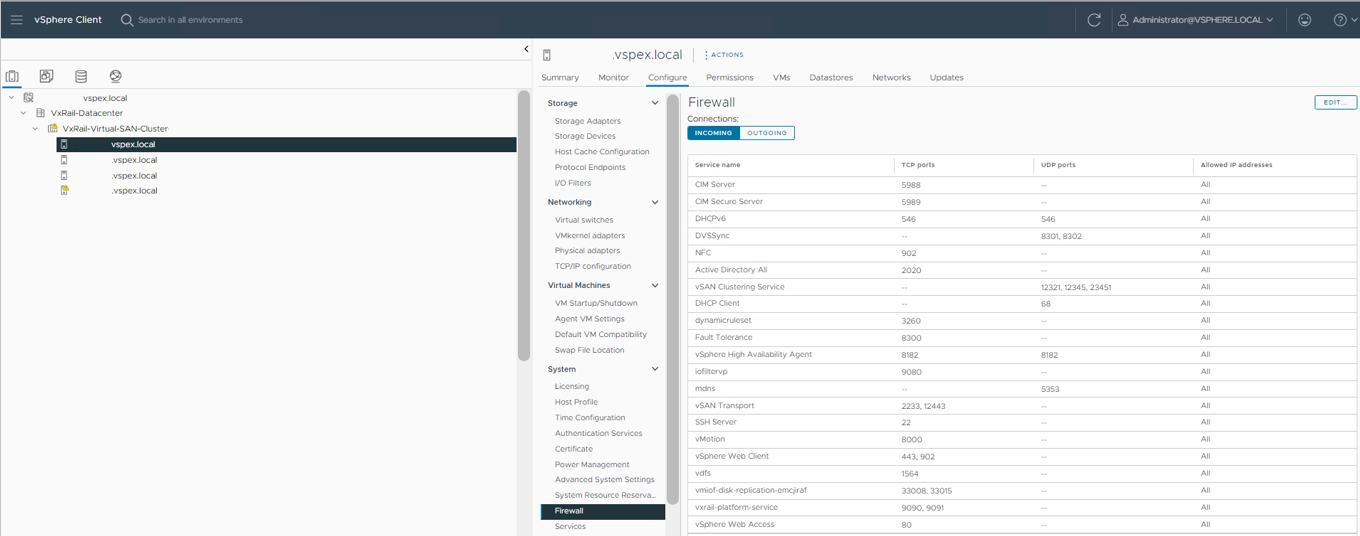Collapse the VxRail-Datacenter tree node
The image size is (1360, 536).
tap(23, 113)
